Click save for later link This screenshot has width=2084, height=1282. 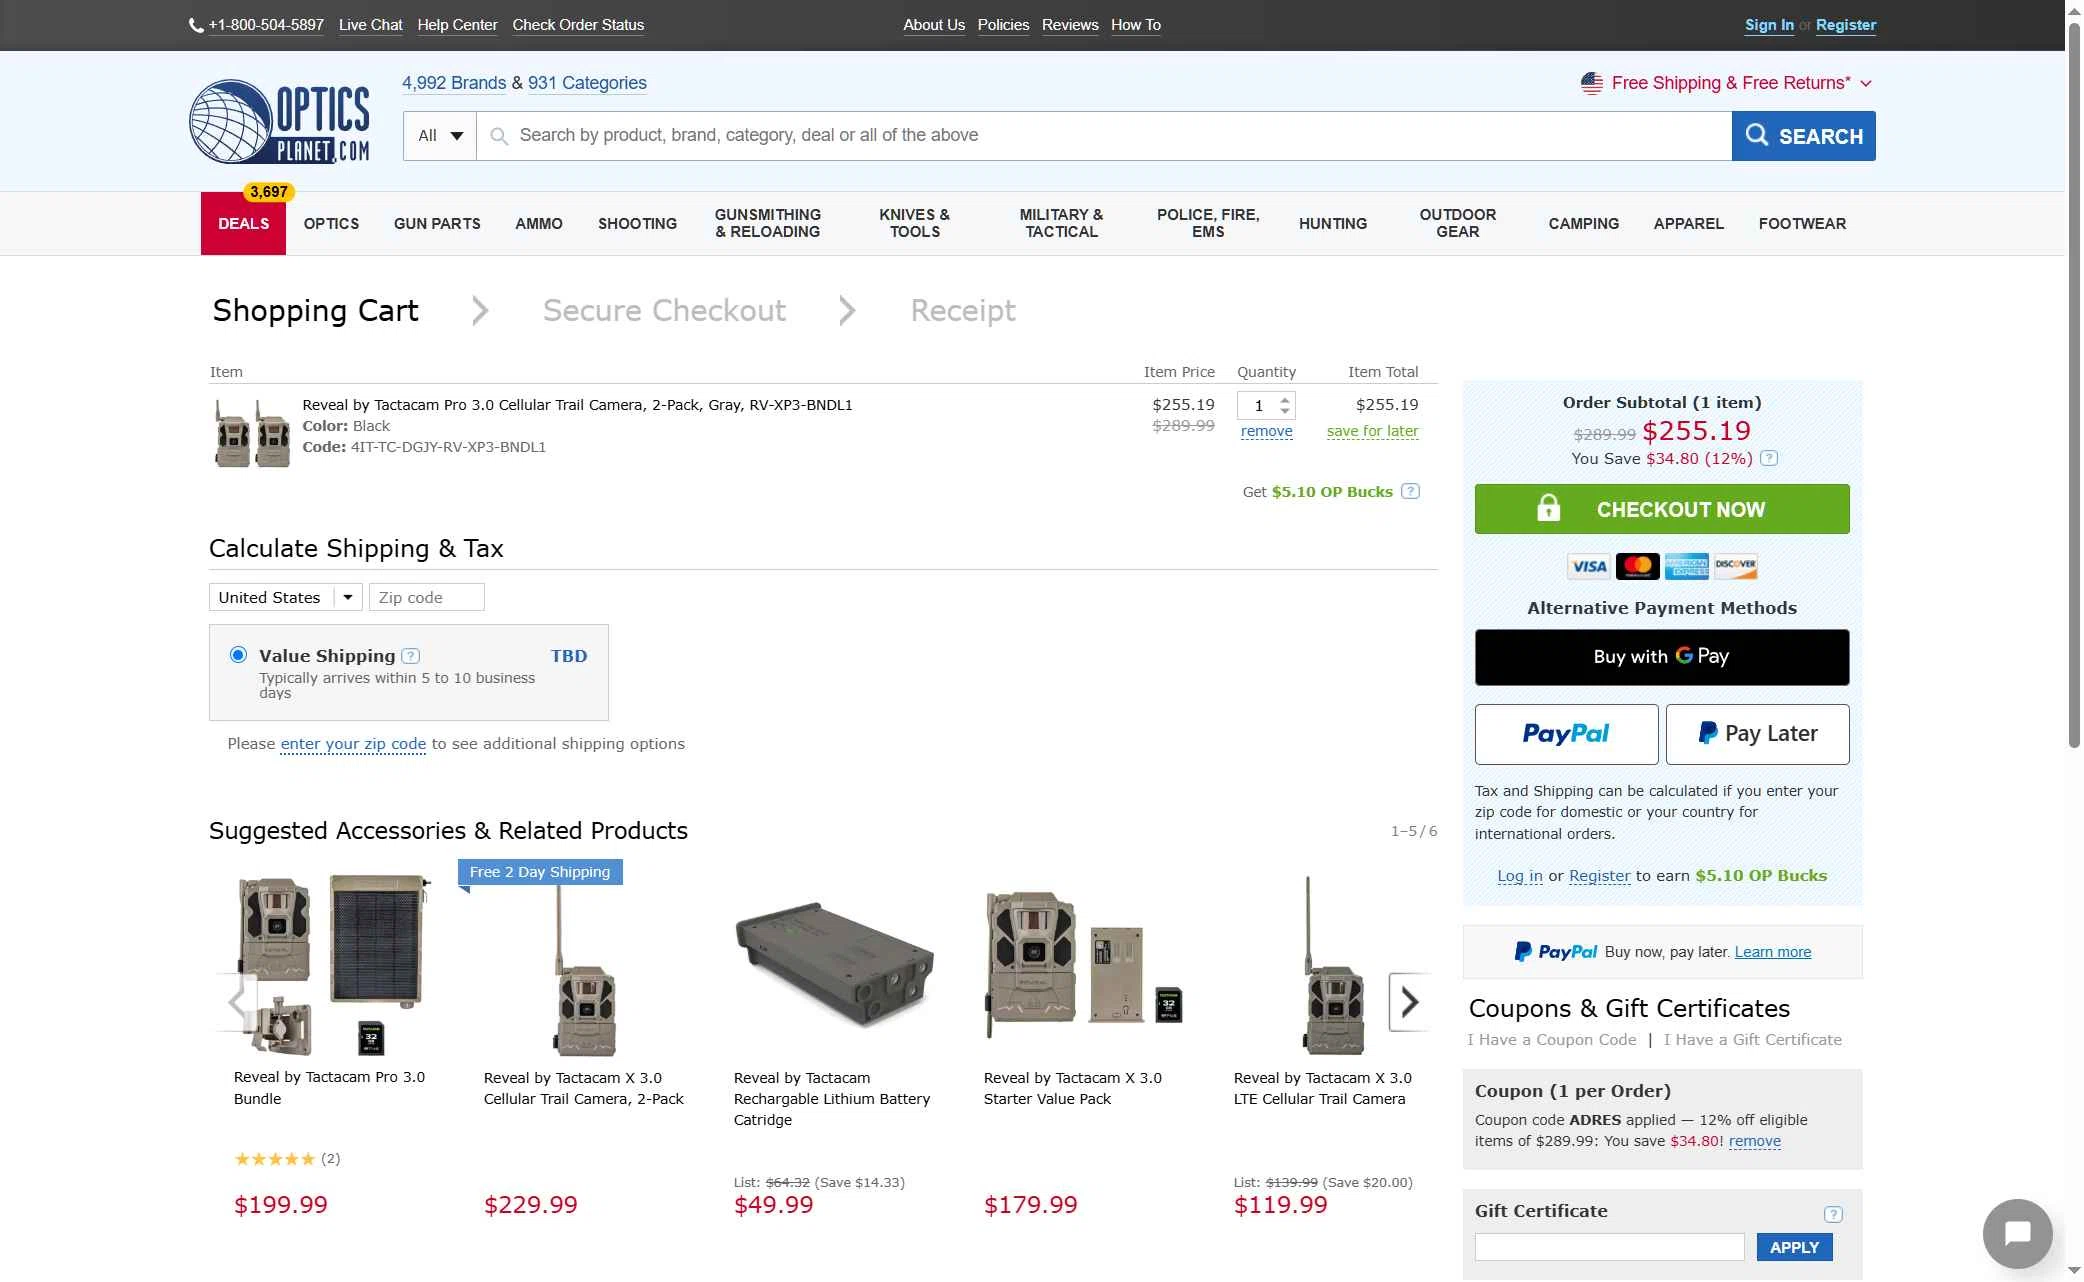point(1372,431)
